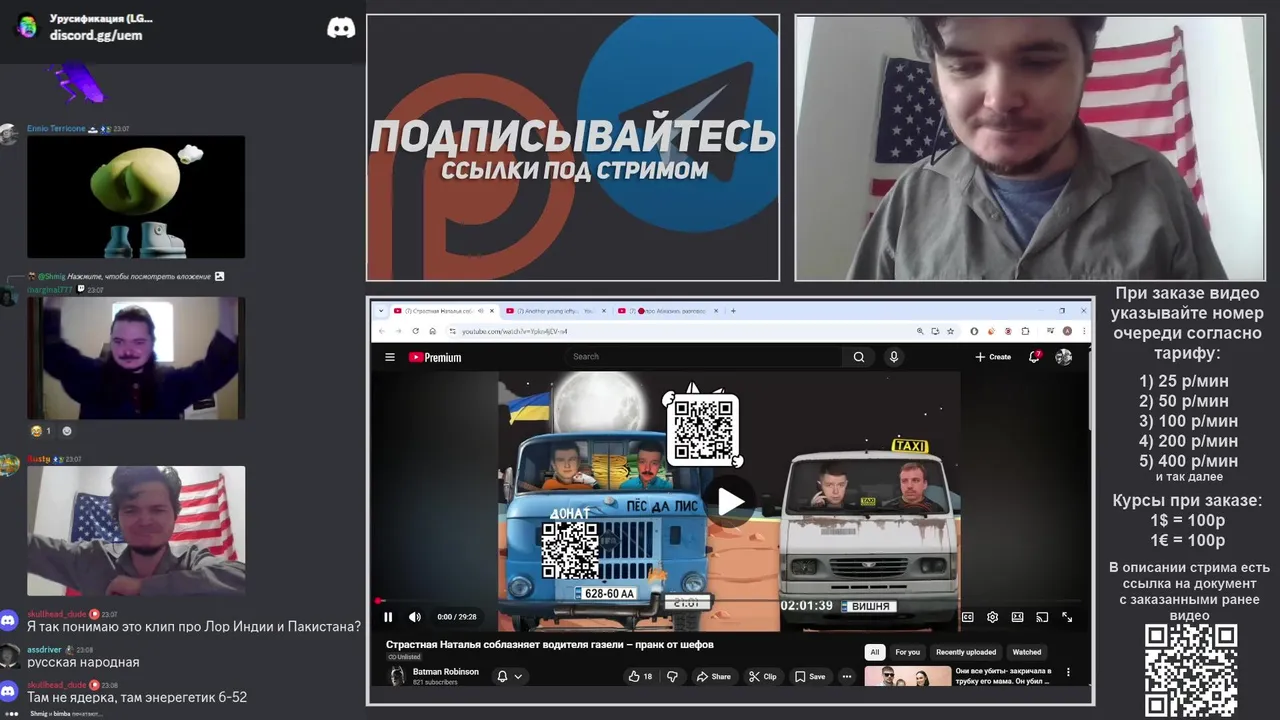This screenshot has width=1280, height=720.
Task: Click the Share button under video
Action: (714, 676)
